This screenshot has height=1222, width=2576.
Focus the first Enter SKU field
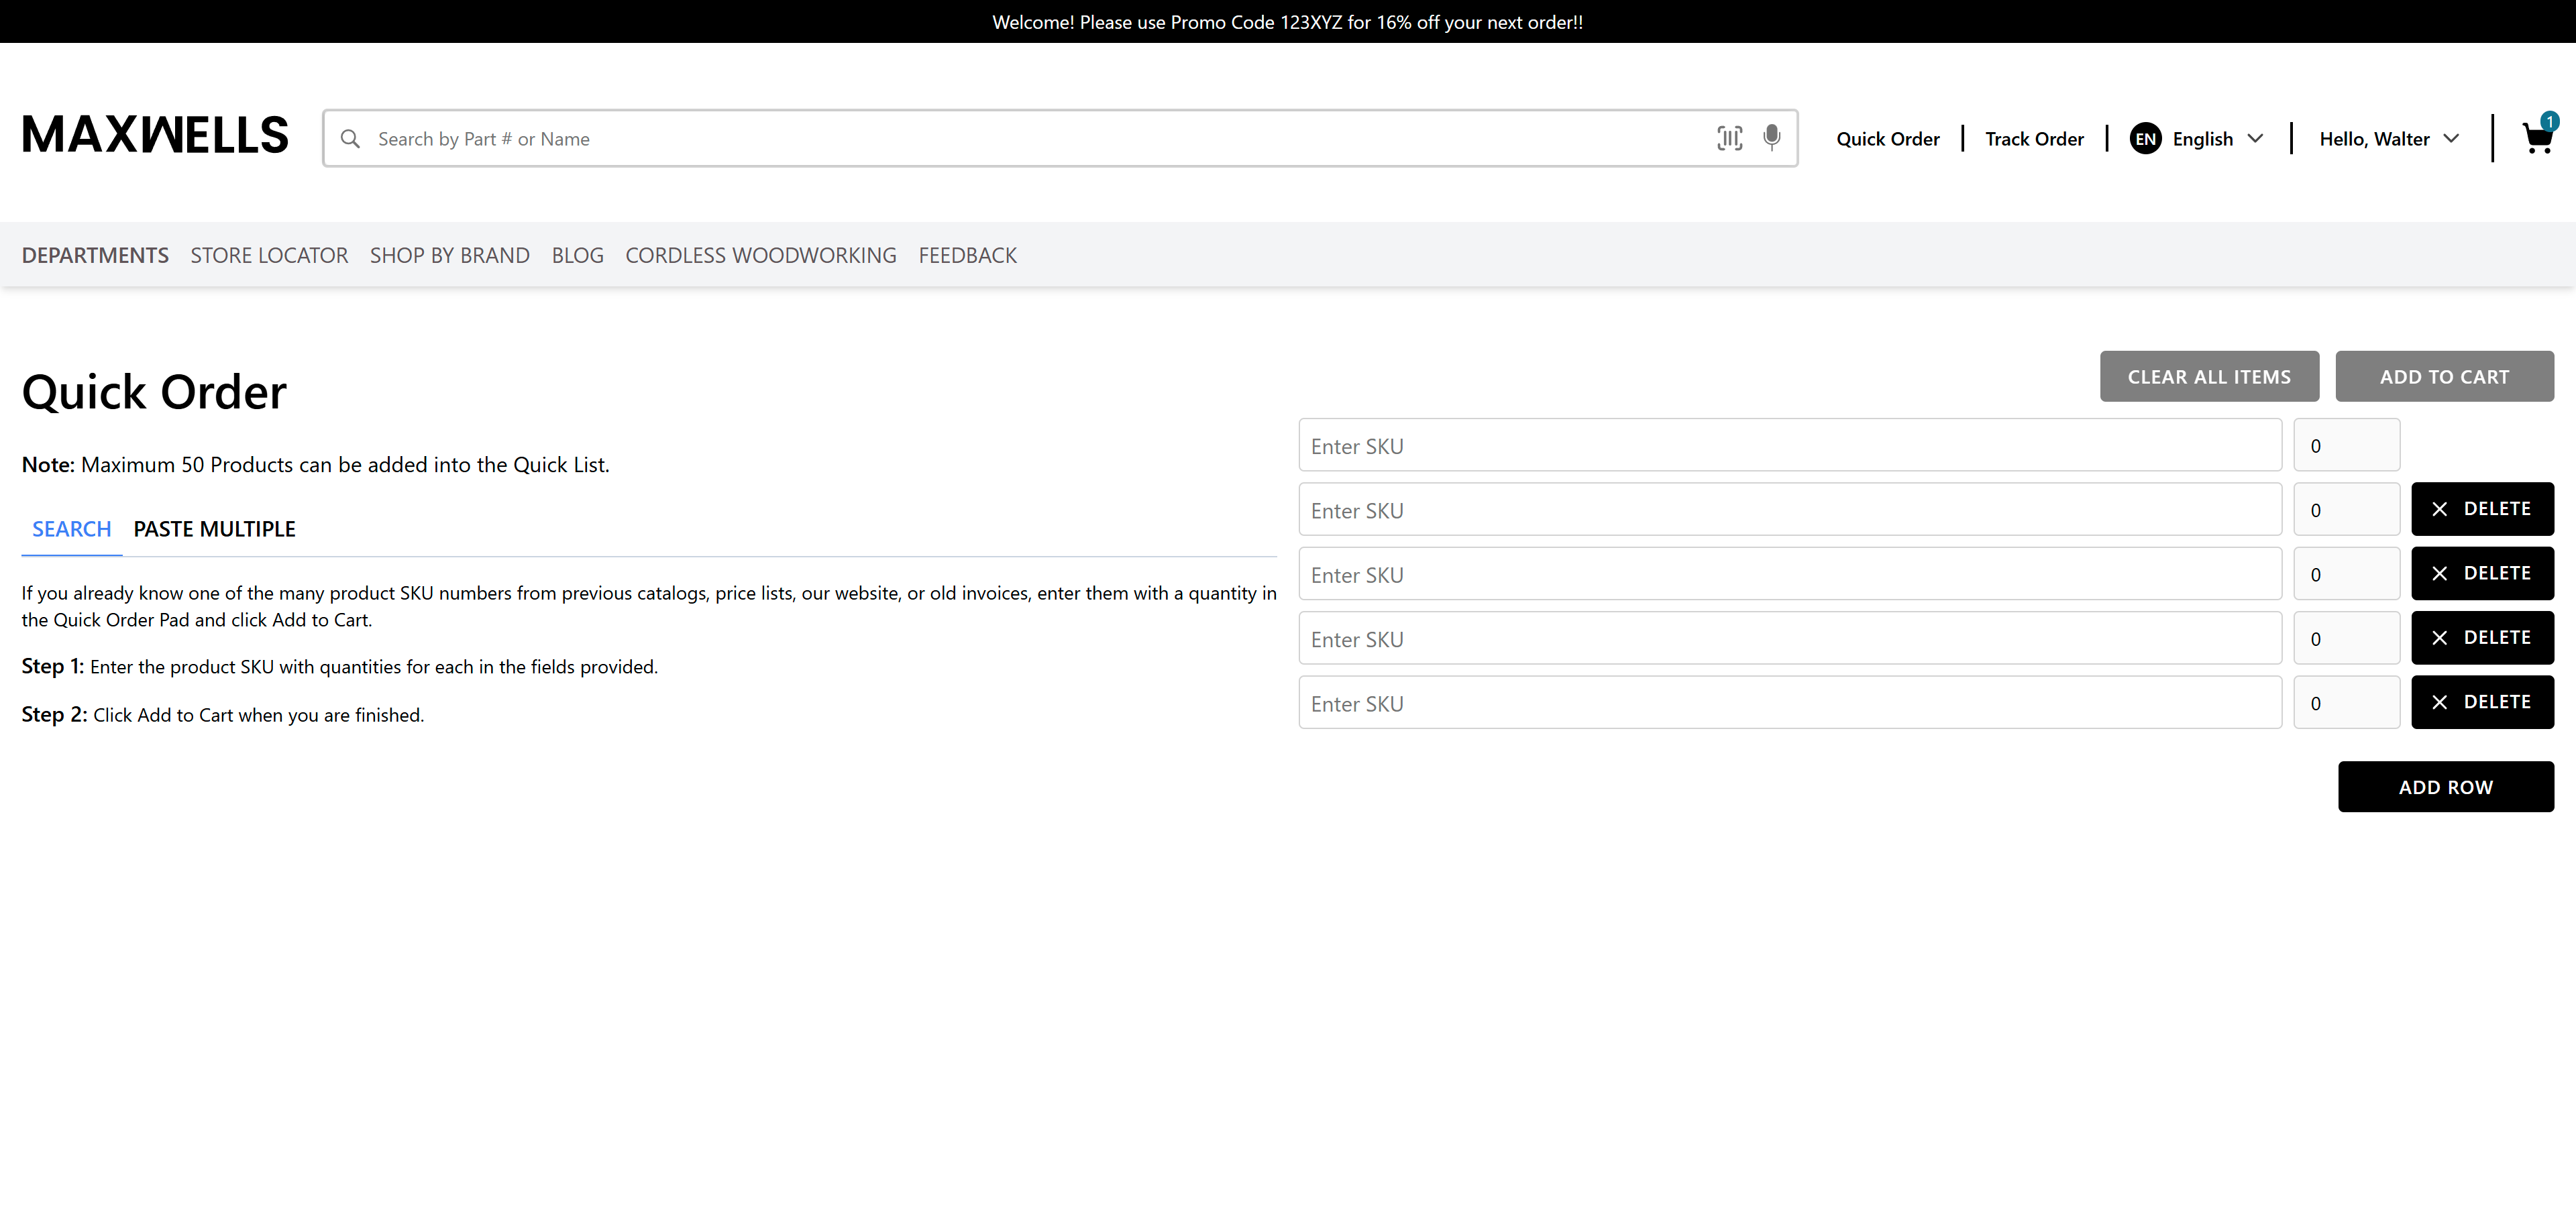click(x=1789, y=446)
